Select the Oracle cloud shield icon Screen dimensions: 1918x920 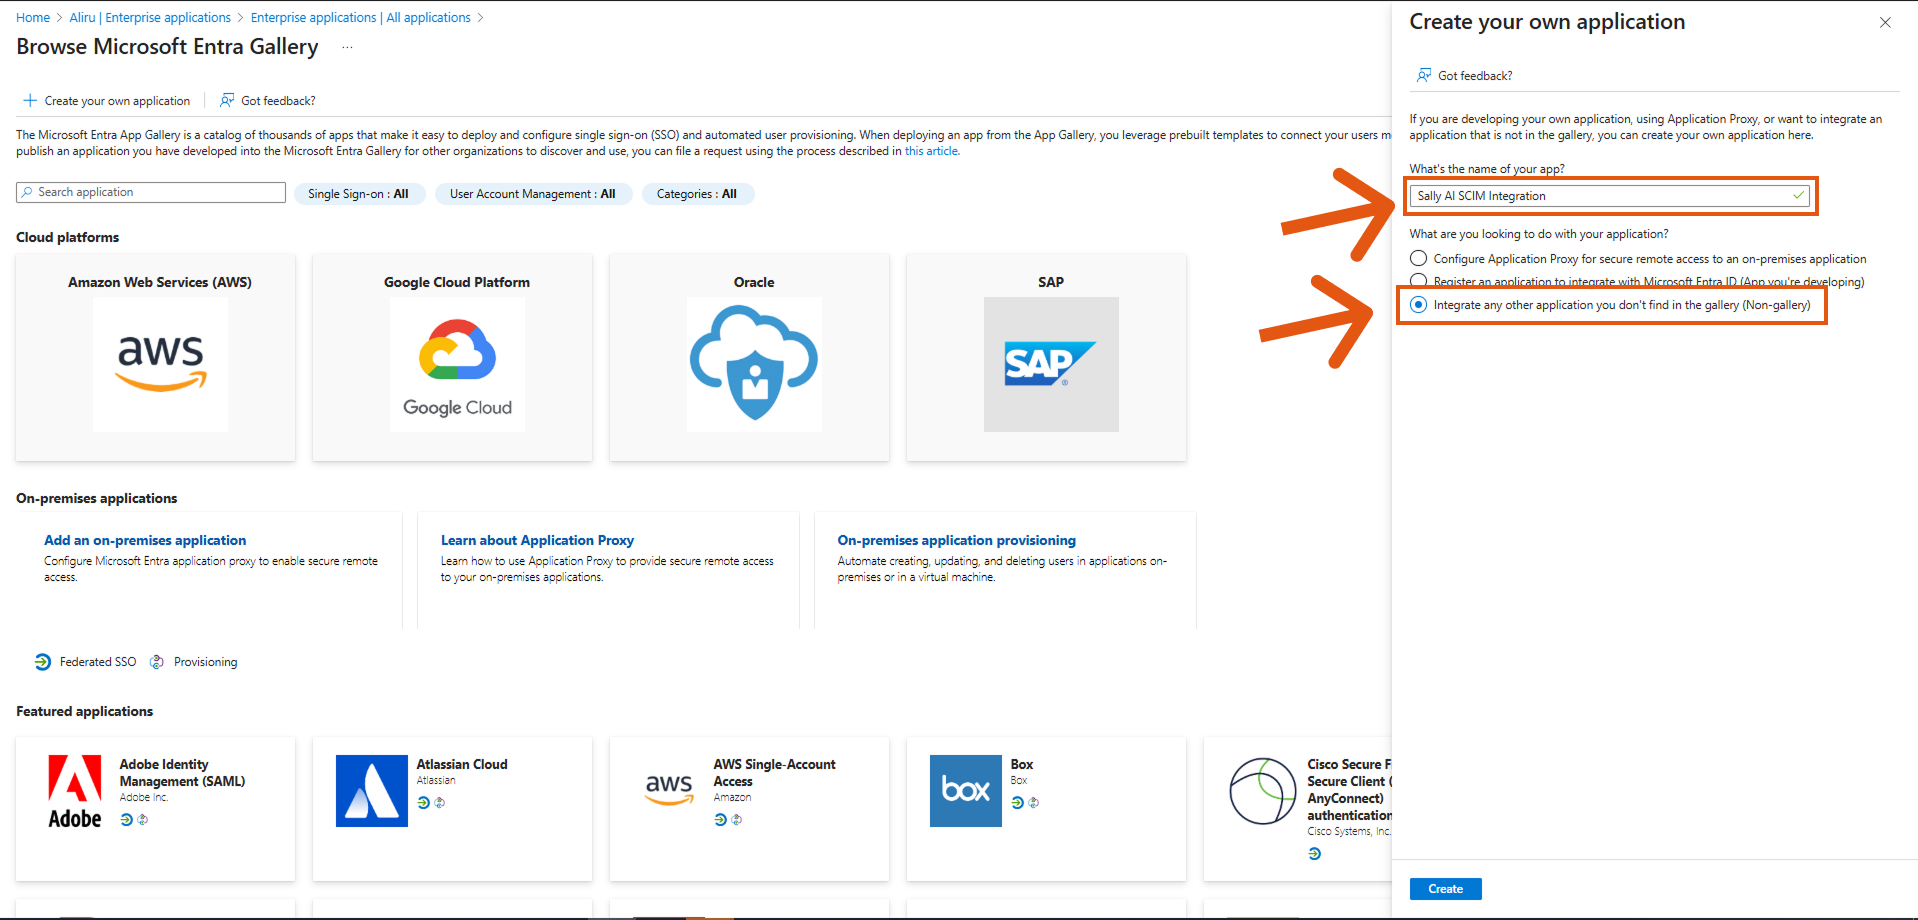pos(754,364)
